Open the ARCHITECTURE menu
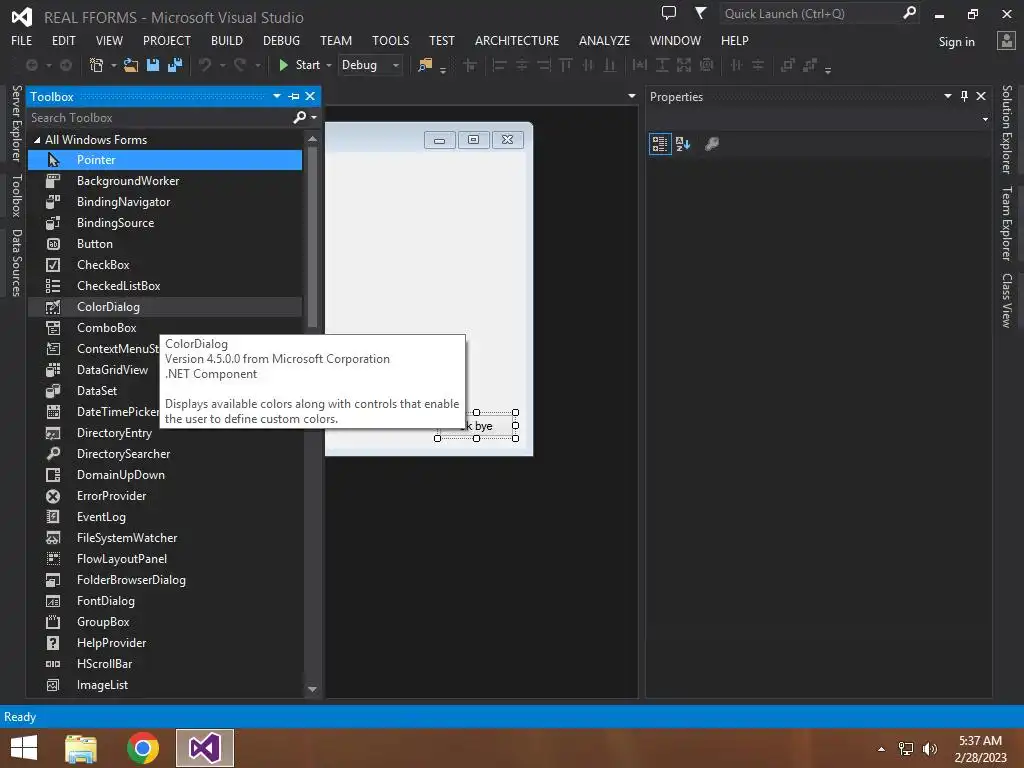1024x768 pixels. pos(517,40)
